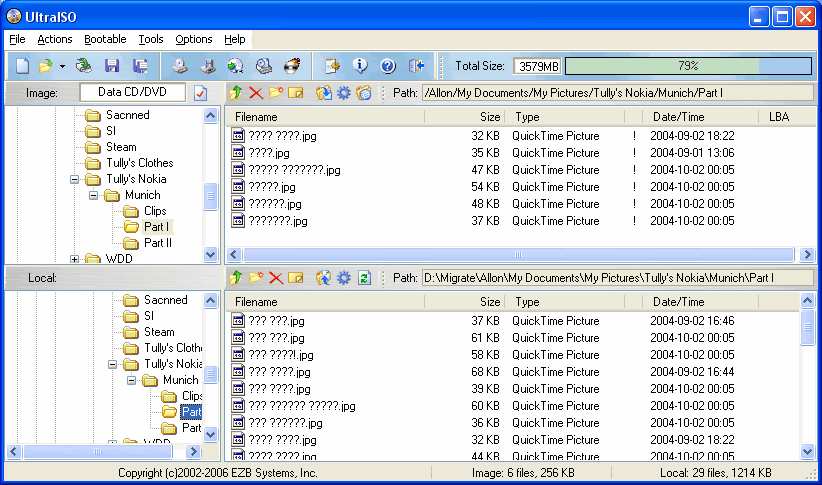
Task: Expand the WDD folder in image tree
Action: [x=75, y=259]
